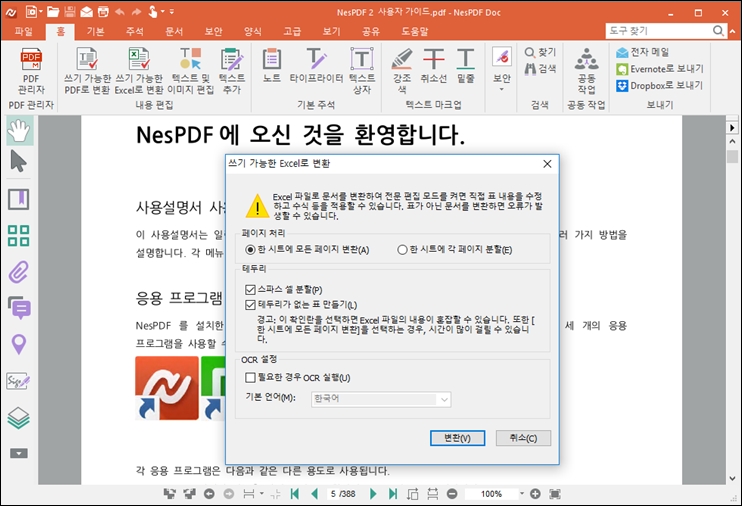Click 쓰기 가능한 Excel로 변환 icon

pyautogui.click(x=139, y=71)
